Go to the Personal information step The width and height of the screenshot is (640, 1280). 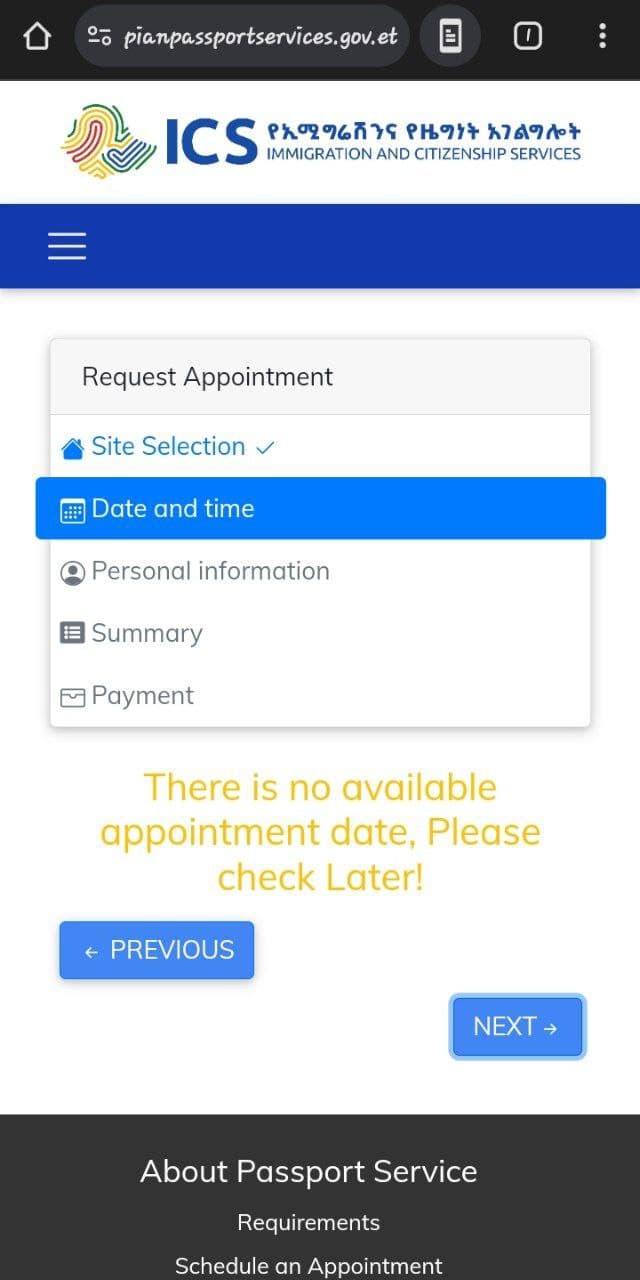(320, 571)
